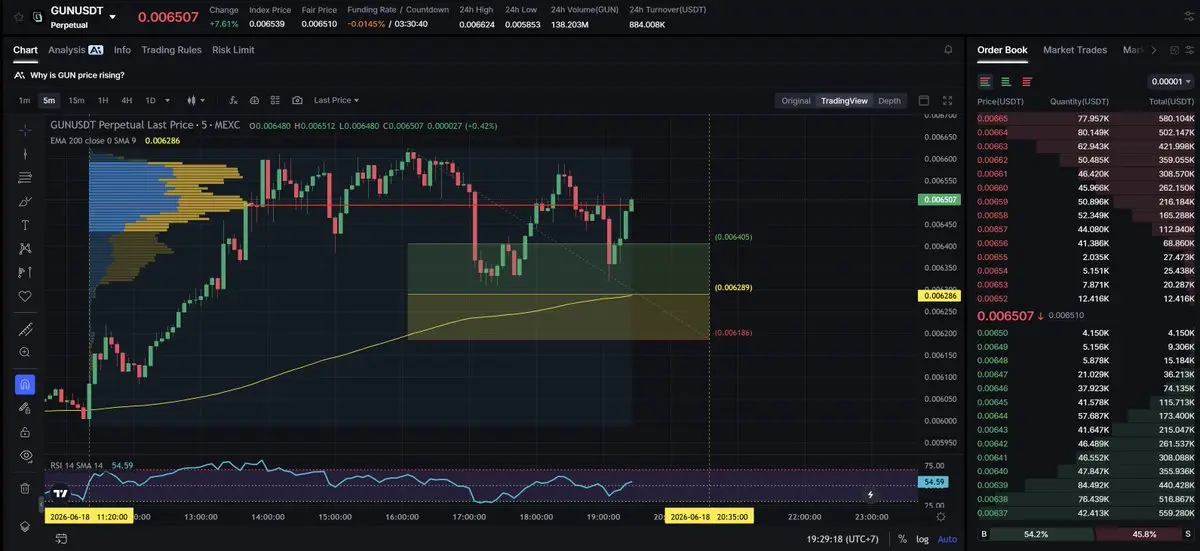
Task: Switch to the Chart tab
Action: click(x=25, y=50)
